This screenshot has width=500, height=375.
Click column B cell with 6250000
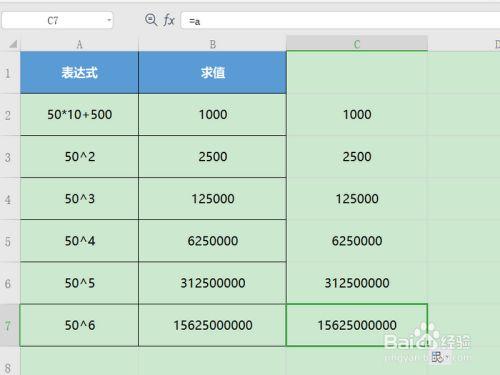(212, 241)
